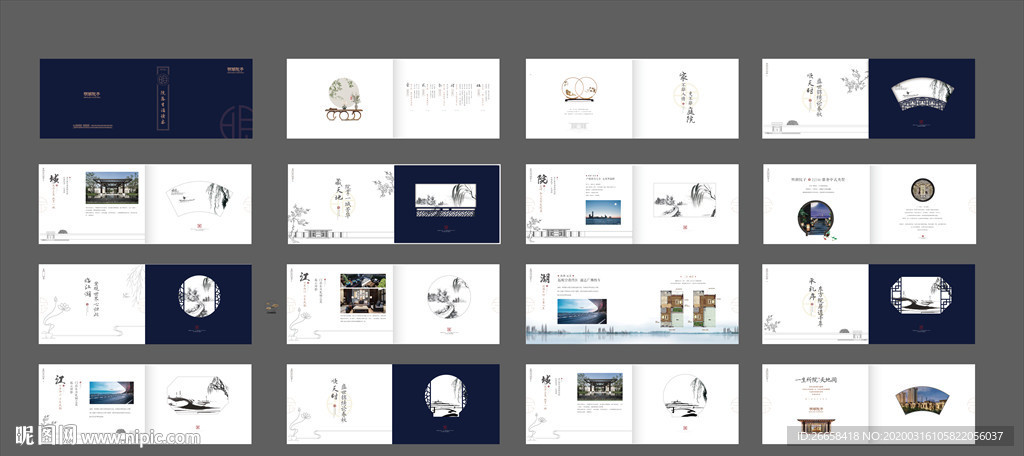This screenshot has height=456, width=1024.
Task: Select the round moon-gate window on a navy page
Action: point(445,396)
